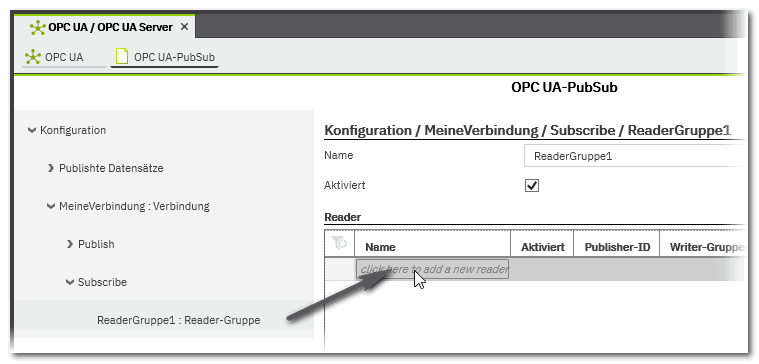This screenshot has height=364, width=759.
Task: Select ReaderGruppe1 : Reader-Gruppe tree item
Action: pyautogui.click(x=179, y=320)
